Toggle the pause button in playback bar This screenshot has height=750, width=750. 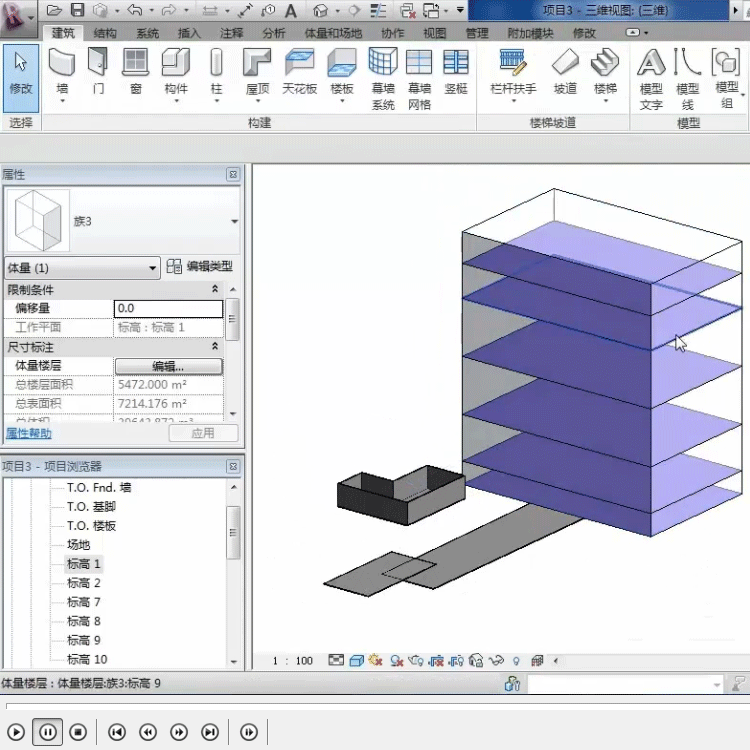(x=47, y=733)
